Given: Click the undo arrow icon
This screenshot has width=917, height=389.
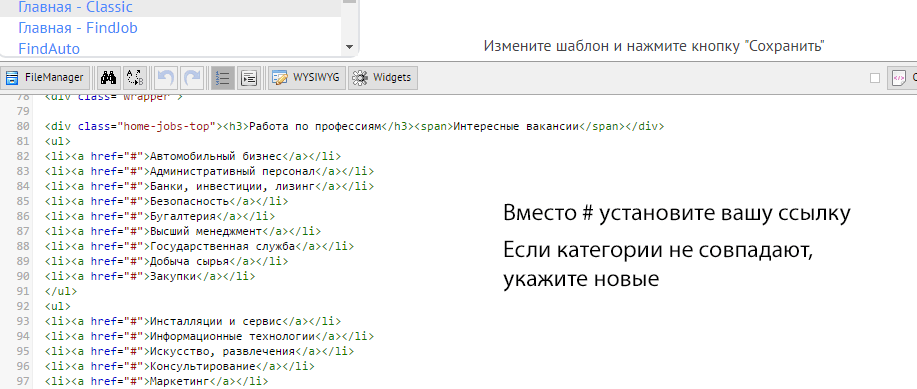Looking at the screenshot, I should (x=166, y=77).
